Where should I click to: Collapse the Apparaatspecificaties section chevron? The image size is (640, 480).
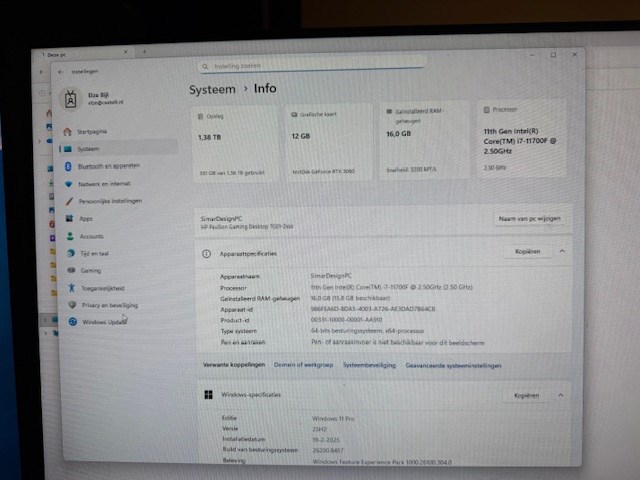tap(562, 251)
